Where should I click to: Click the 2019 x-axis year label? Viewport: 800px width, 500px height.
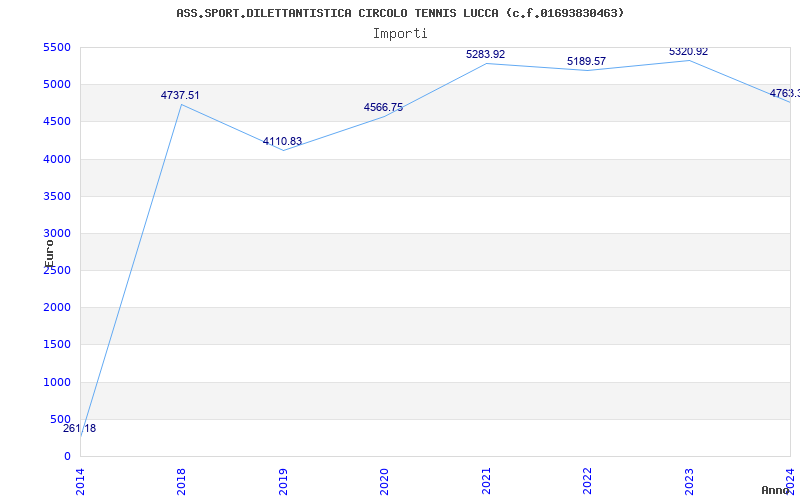[x=283, y=481]
